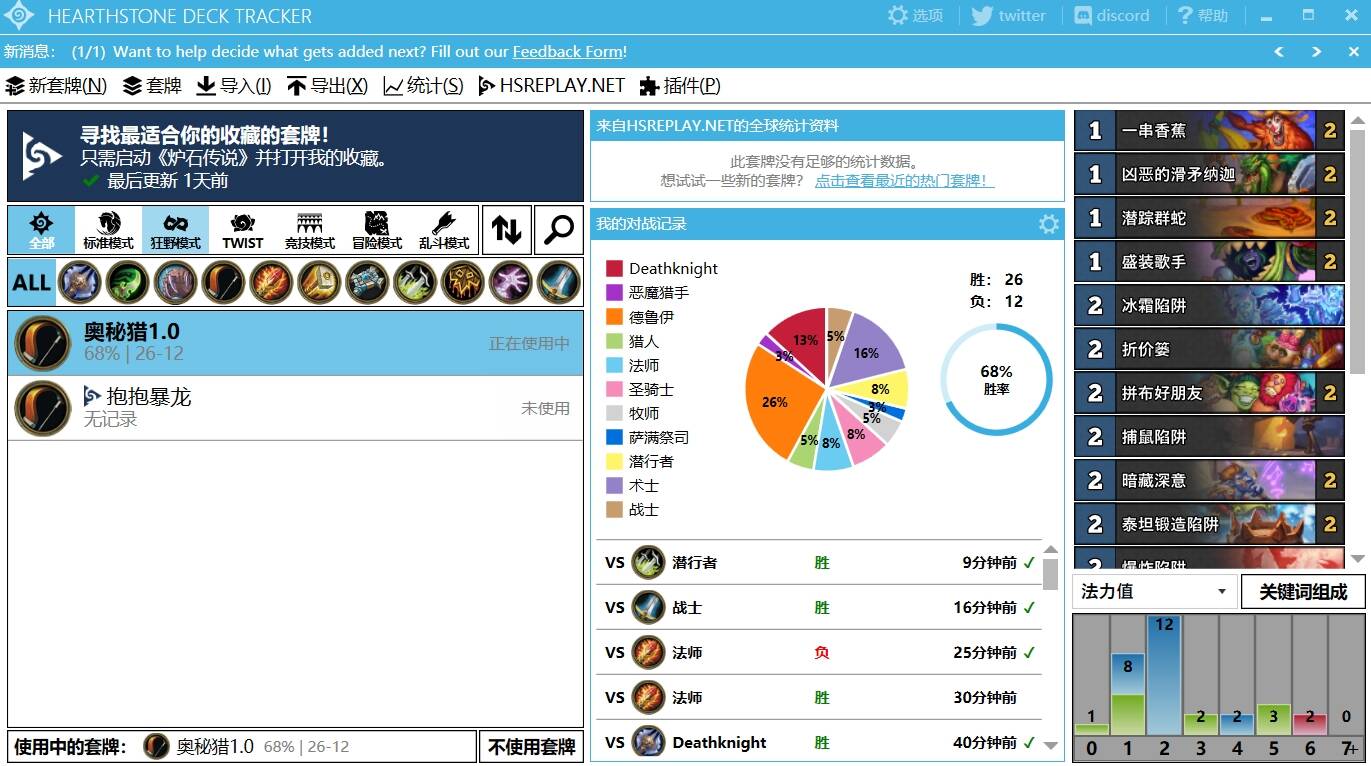Open 插件(P) menu

click(x=680, y=86)
